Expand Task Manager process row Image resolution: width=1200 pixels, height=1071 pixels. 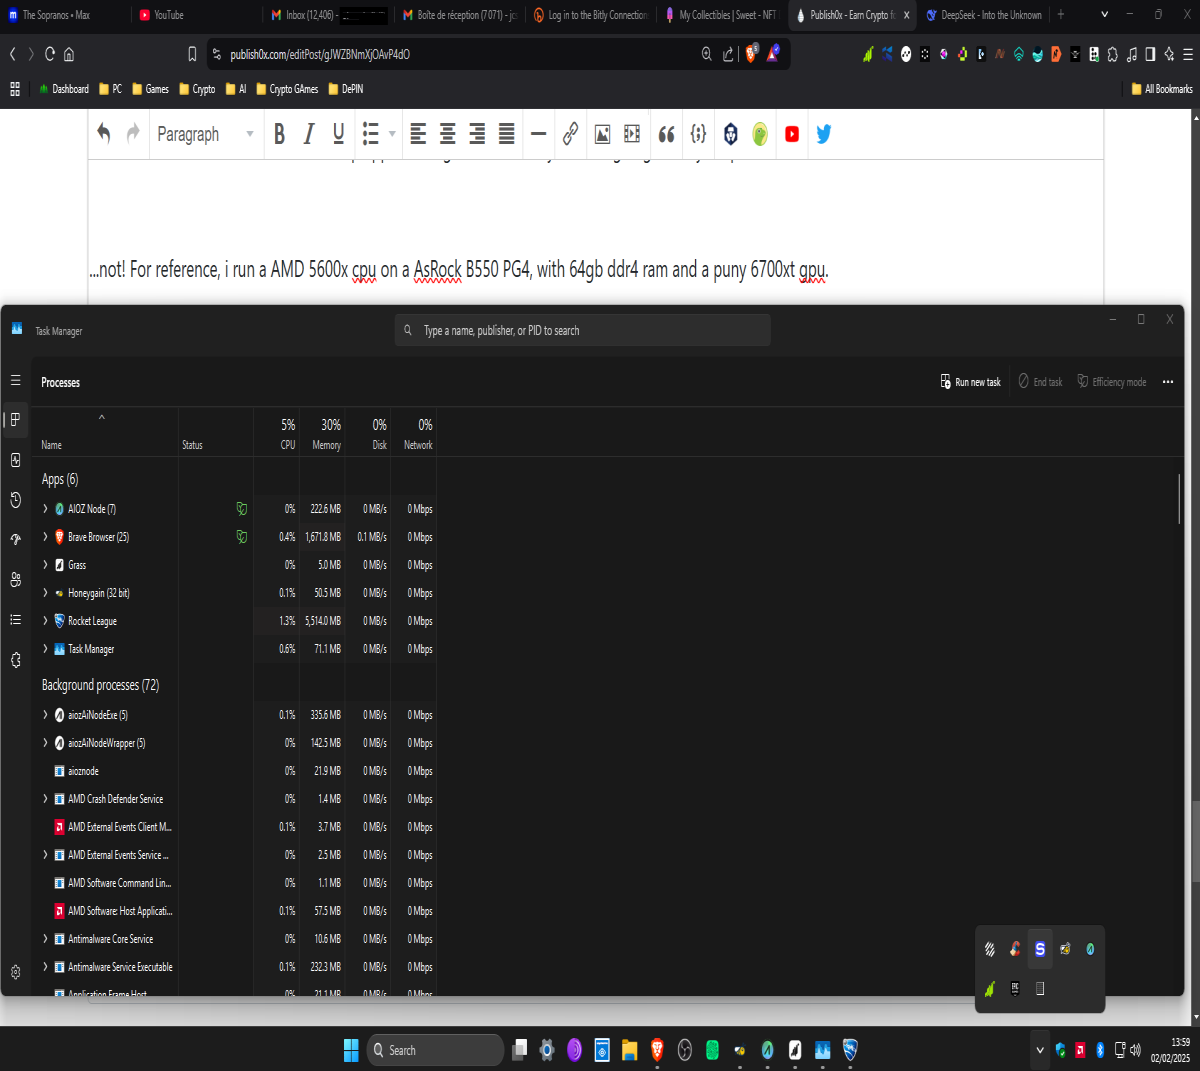tap(45, 649)
